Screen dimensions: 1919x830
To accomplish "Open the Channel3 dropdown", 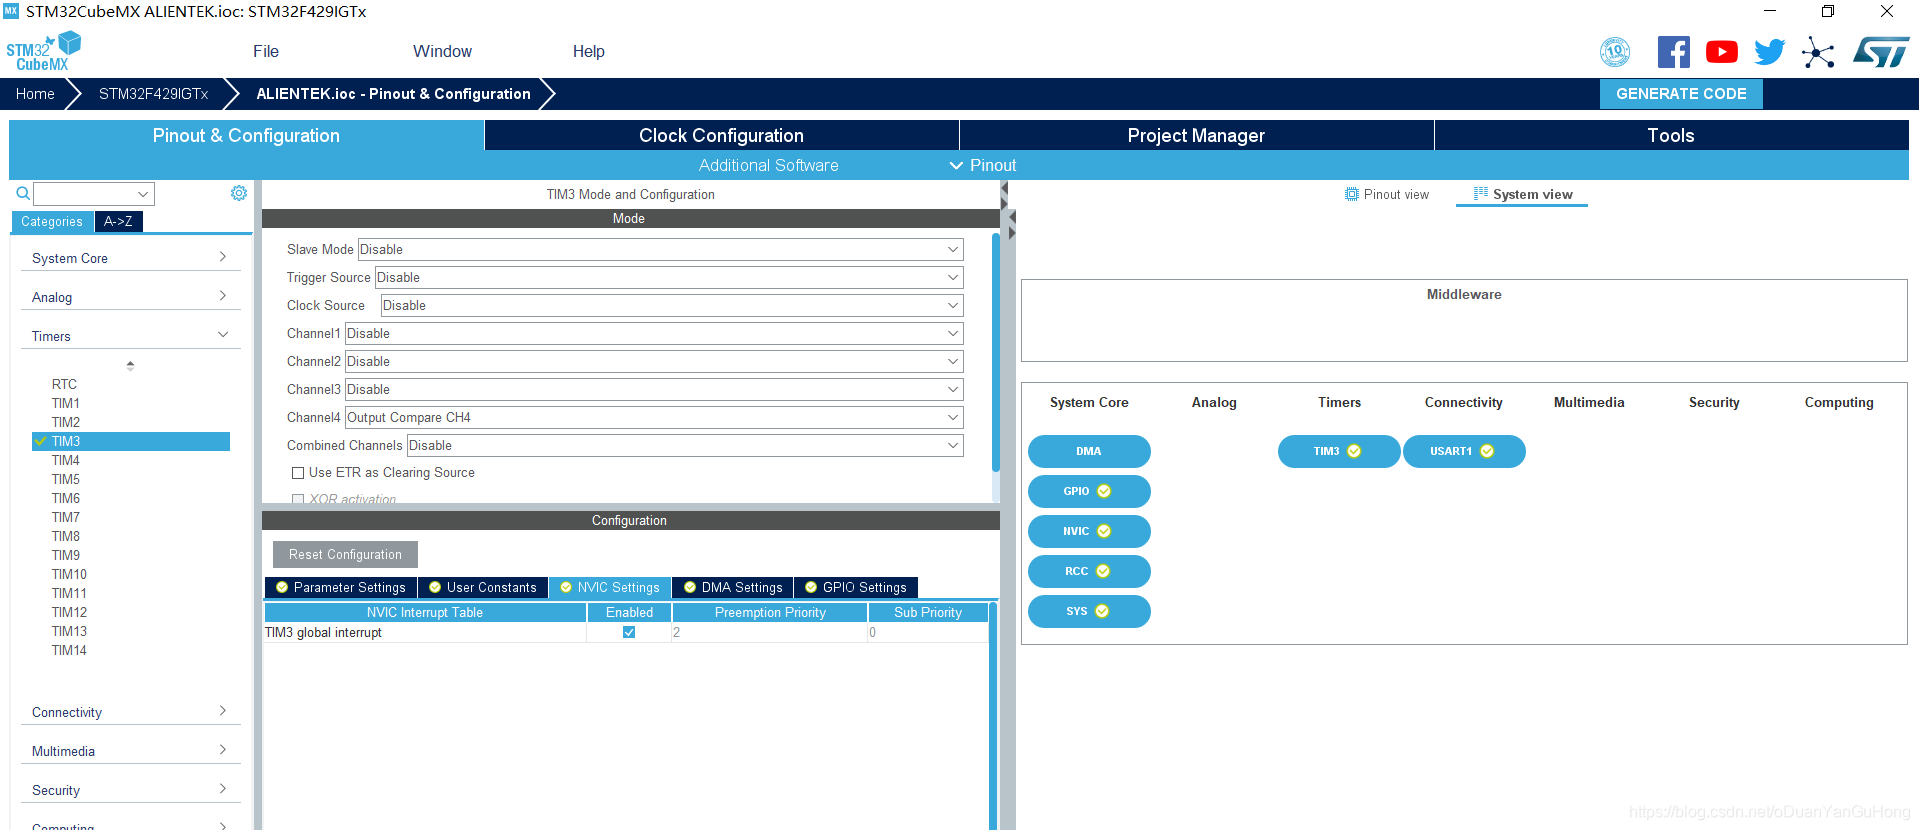I will 654,389.
